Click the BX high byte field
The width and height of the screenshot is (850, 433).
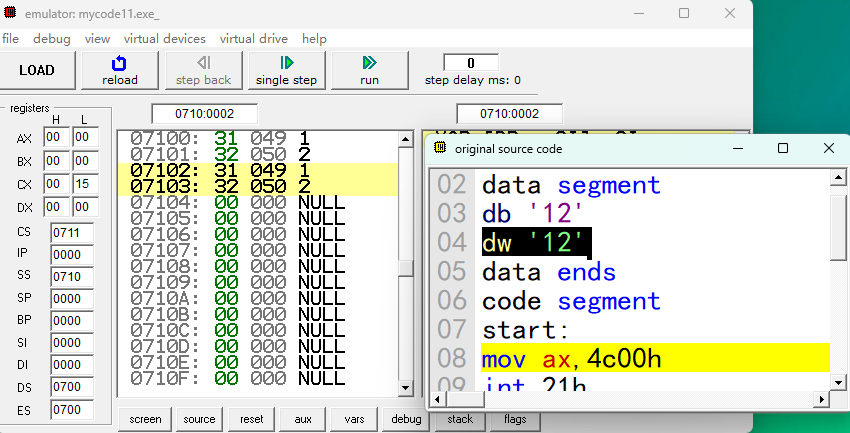coord(56,161)
